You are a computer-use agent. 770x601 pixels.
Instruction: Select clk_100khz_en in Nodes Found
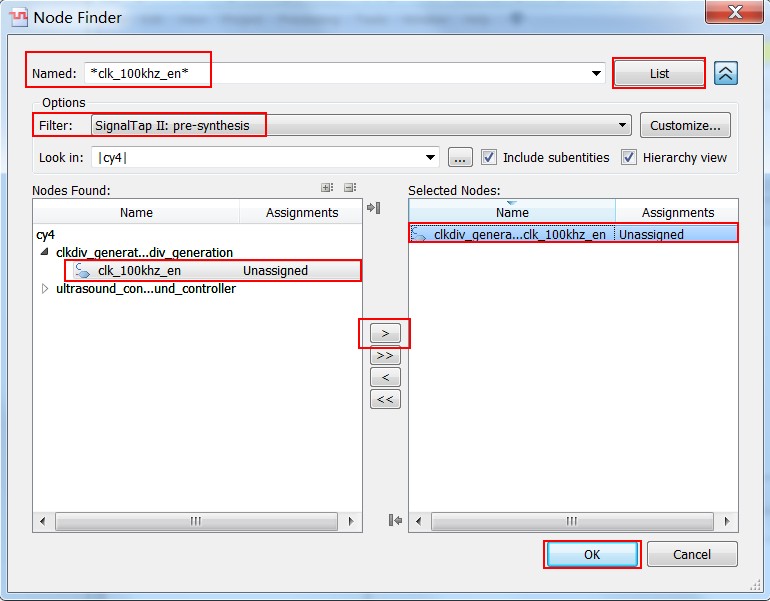(x=139, y=271)
